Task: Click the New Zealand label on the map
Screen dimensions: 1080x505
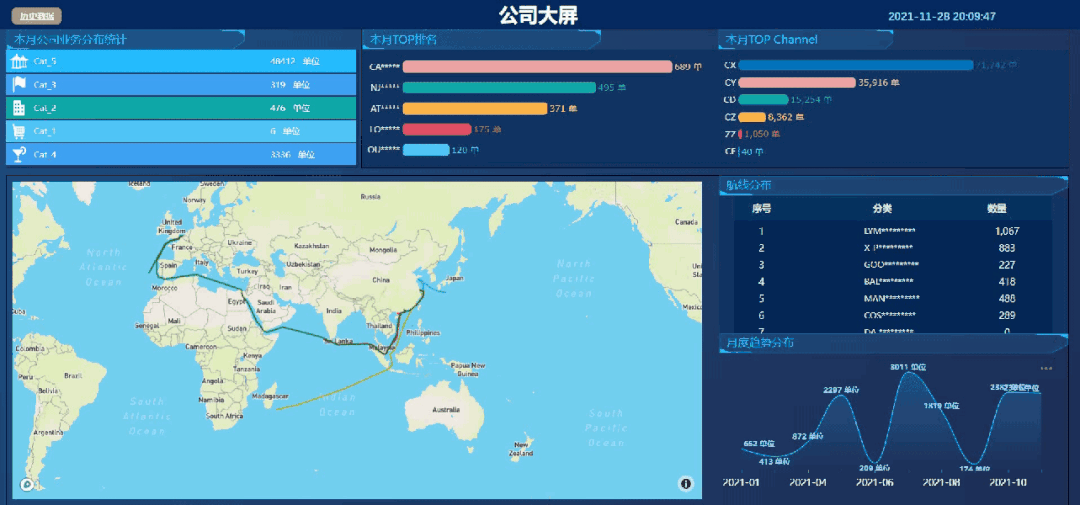Action: point(521,449)
